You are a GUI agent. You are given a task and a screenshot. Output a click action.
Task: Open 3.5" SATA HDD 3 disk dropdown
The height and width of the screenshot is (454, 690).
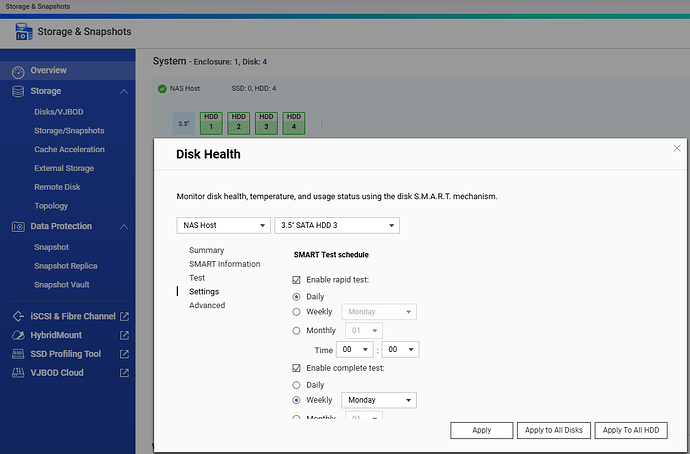[336, 225]
